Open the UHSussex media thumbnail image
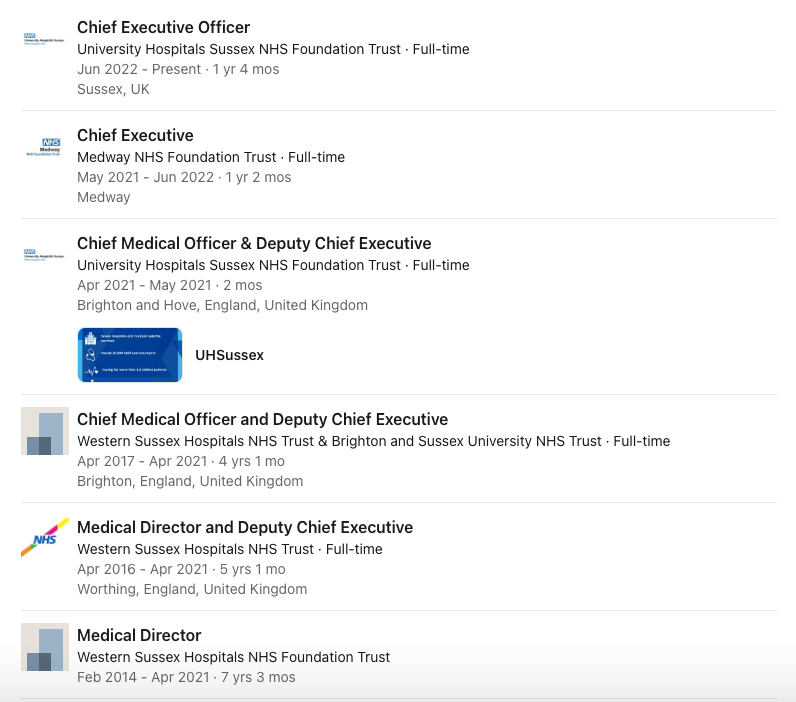Image resolution: width=796 pixels, height=702 pixels. pos(130,355)
